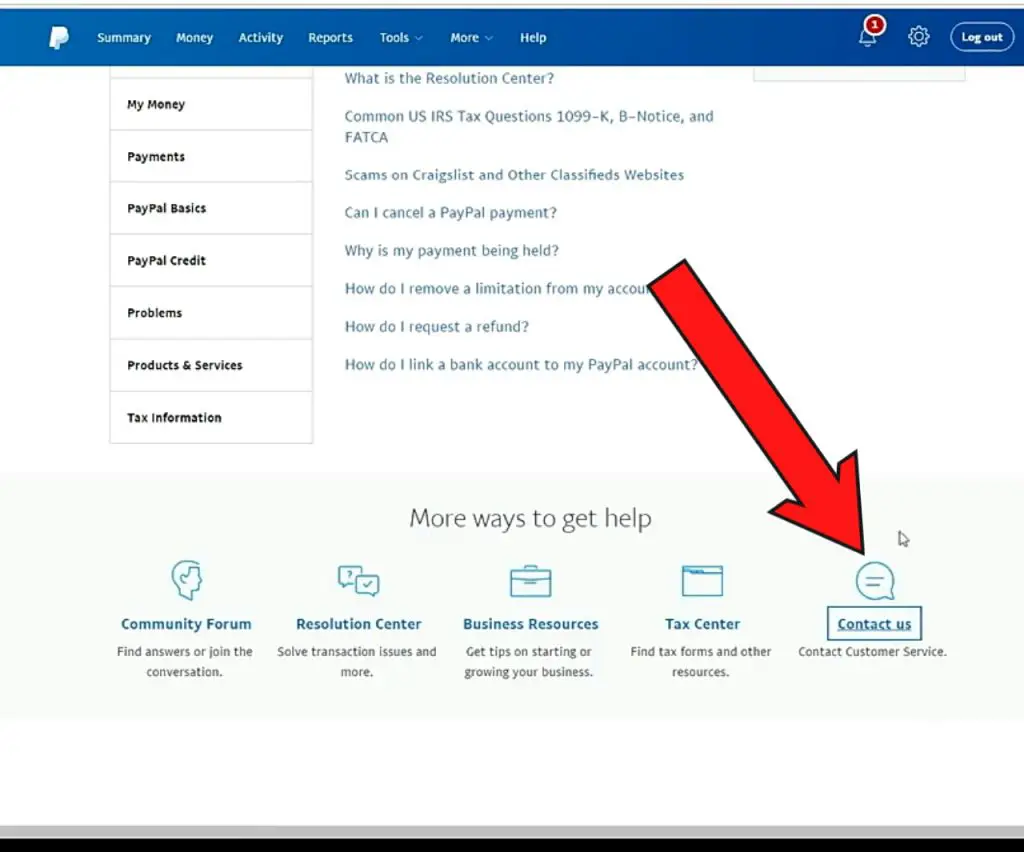The height and width of the screenshot is (852, 1024).
Task: Click the Tax Center link
Action: 702,624
